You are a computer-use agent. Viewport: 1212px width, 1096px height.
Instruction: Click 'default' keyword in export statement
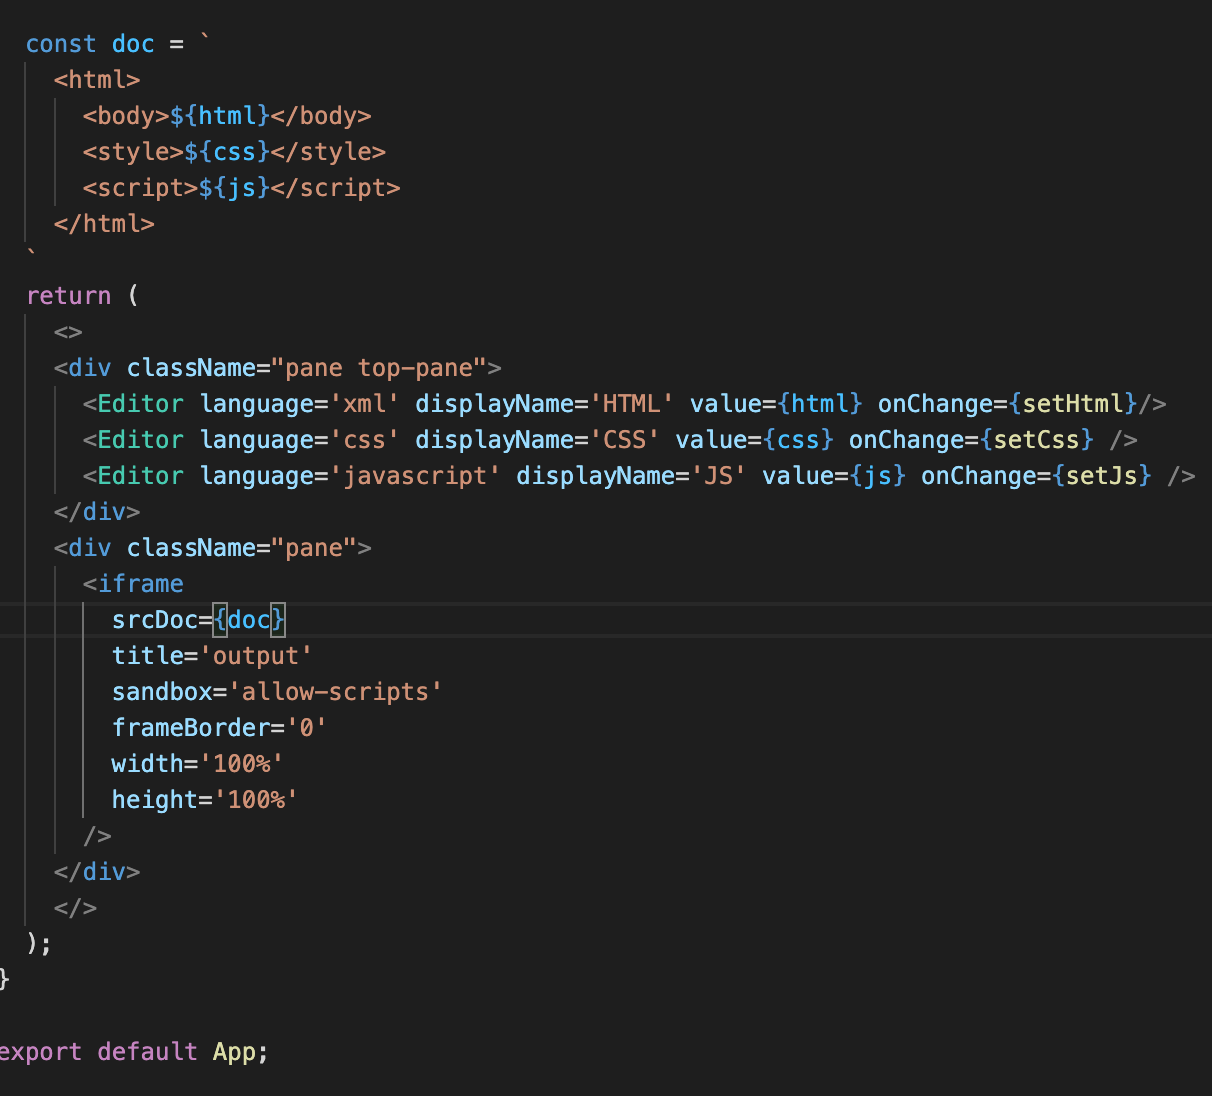[x=148, y=1052]
